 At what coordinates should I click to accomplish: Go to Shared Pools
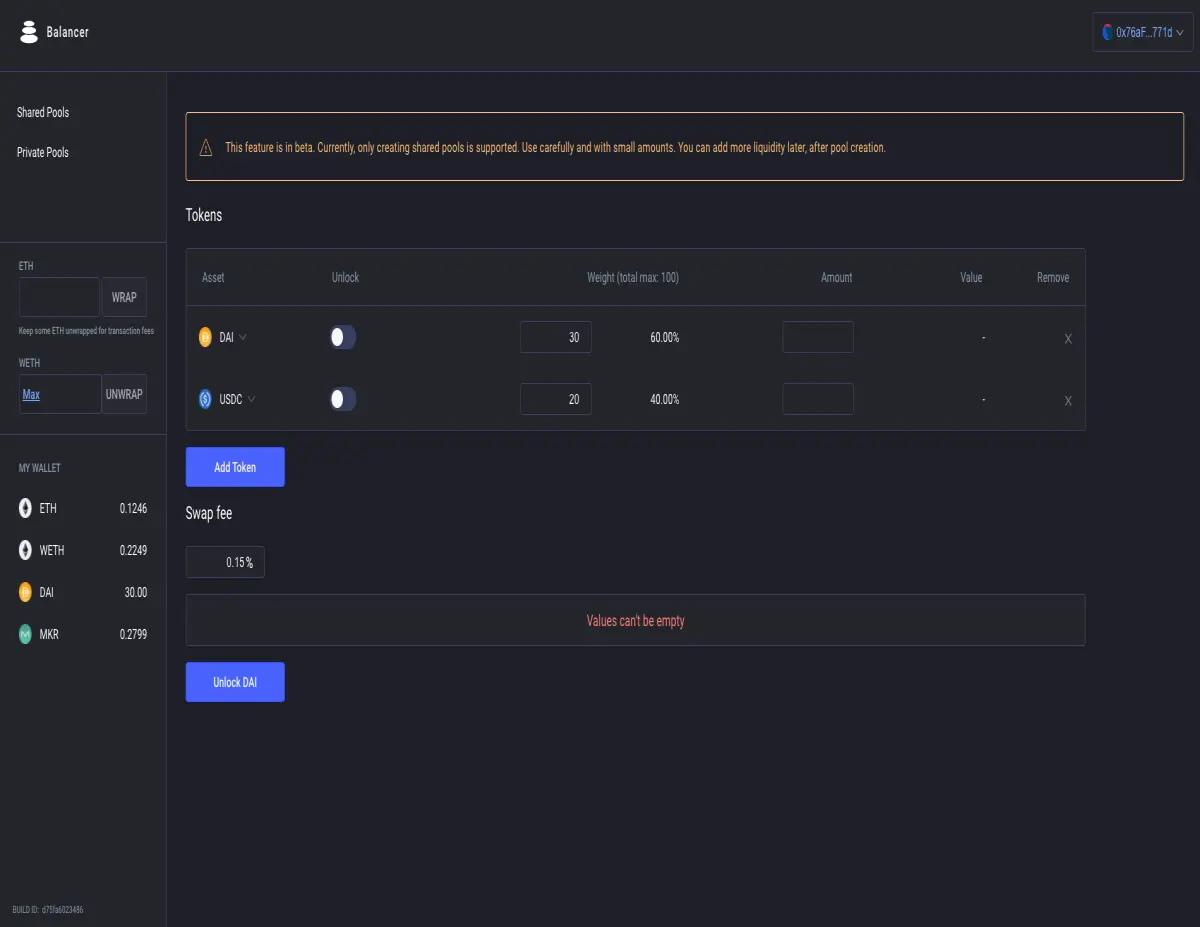tap(43, 112)
